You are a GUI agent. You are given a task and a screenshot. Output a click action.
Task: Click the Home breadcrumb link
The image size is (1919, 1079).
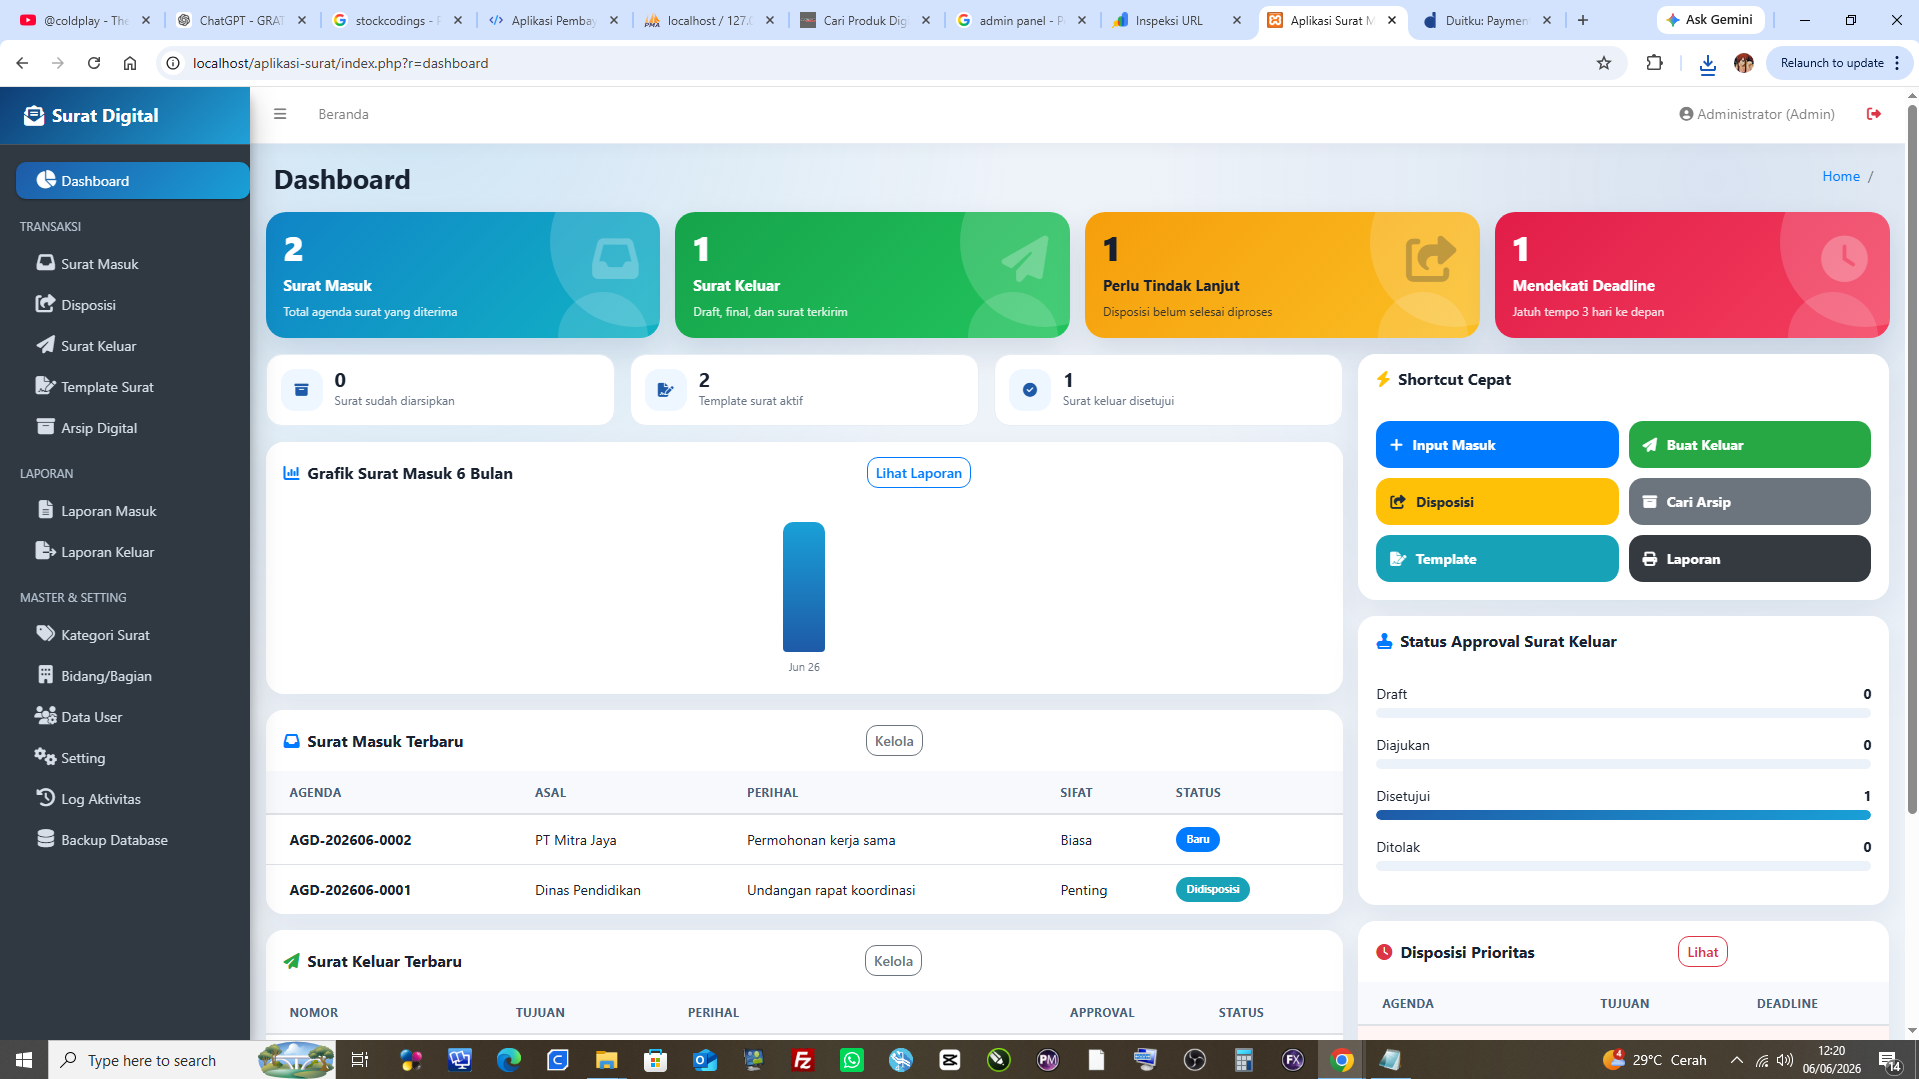tap(1840, 176)
